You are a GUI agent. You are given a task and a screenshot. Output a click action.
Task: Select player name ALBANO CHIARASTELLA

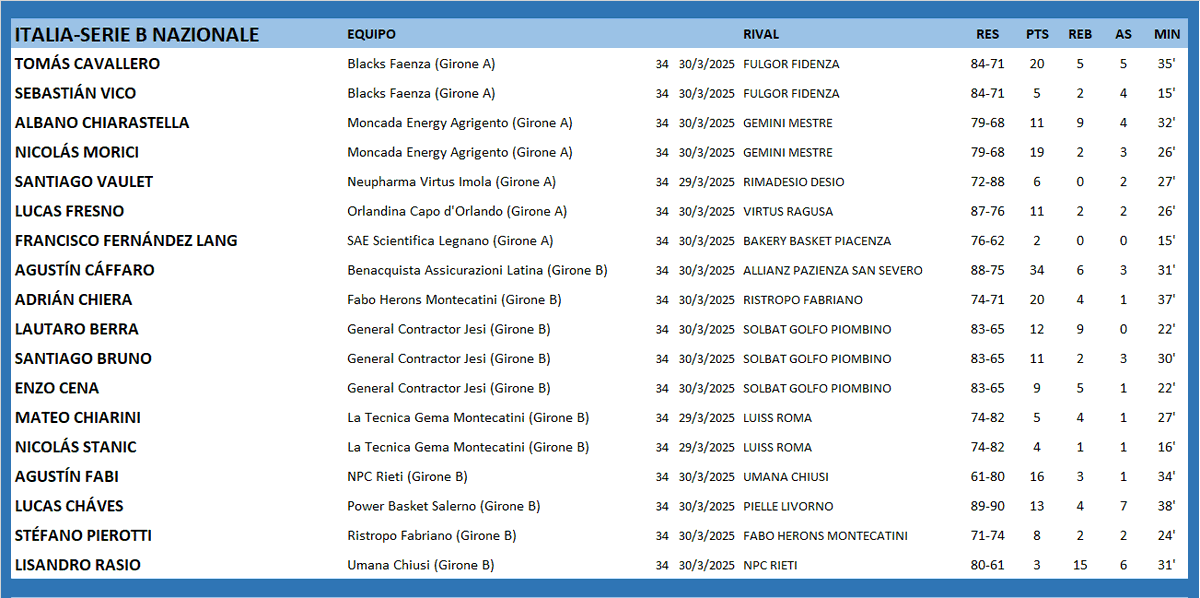(x=102, y=123)
